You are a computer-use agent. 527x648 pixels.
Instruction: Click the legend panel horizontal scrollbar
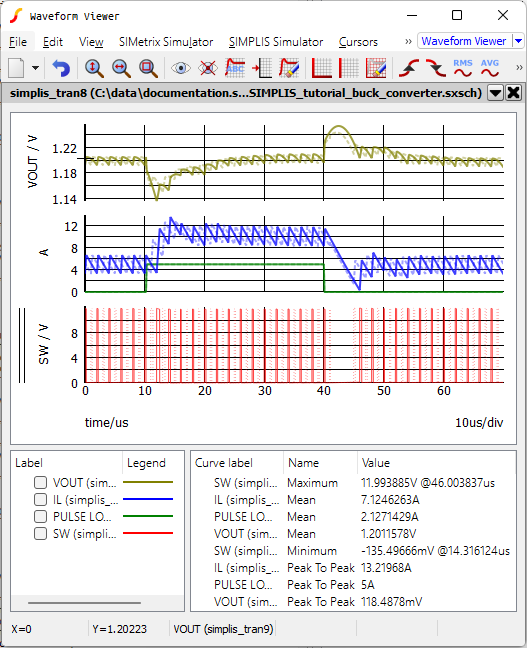(84, 603)
